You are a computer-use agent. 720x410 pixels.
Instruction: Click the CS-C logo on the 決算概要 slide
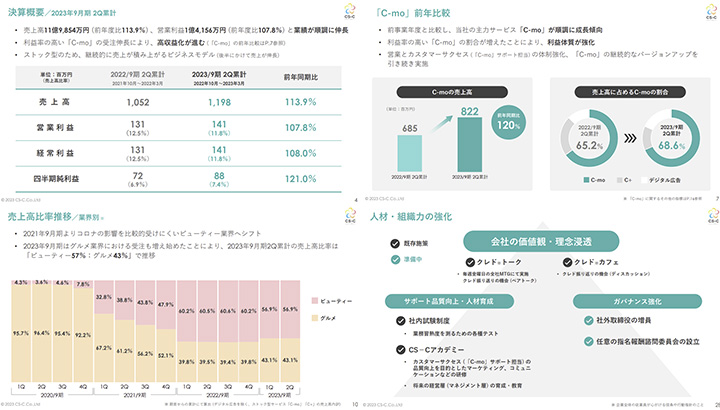(x=349, y=11)
